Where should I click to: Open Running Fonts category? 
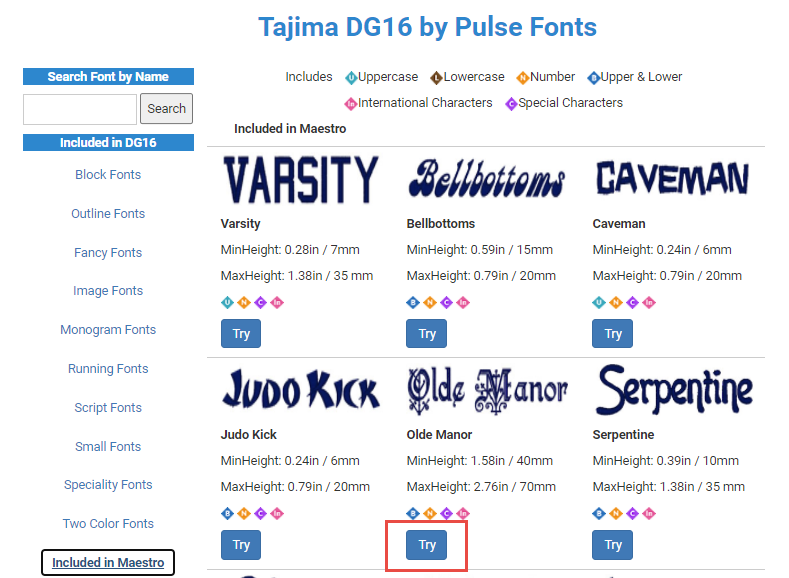[108, 369]
